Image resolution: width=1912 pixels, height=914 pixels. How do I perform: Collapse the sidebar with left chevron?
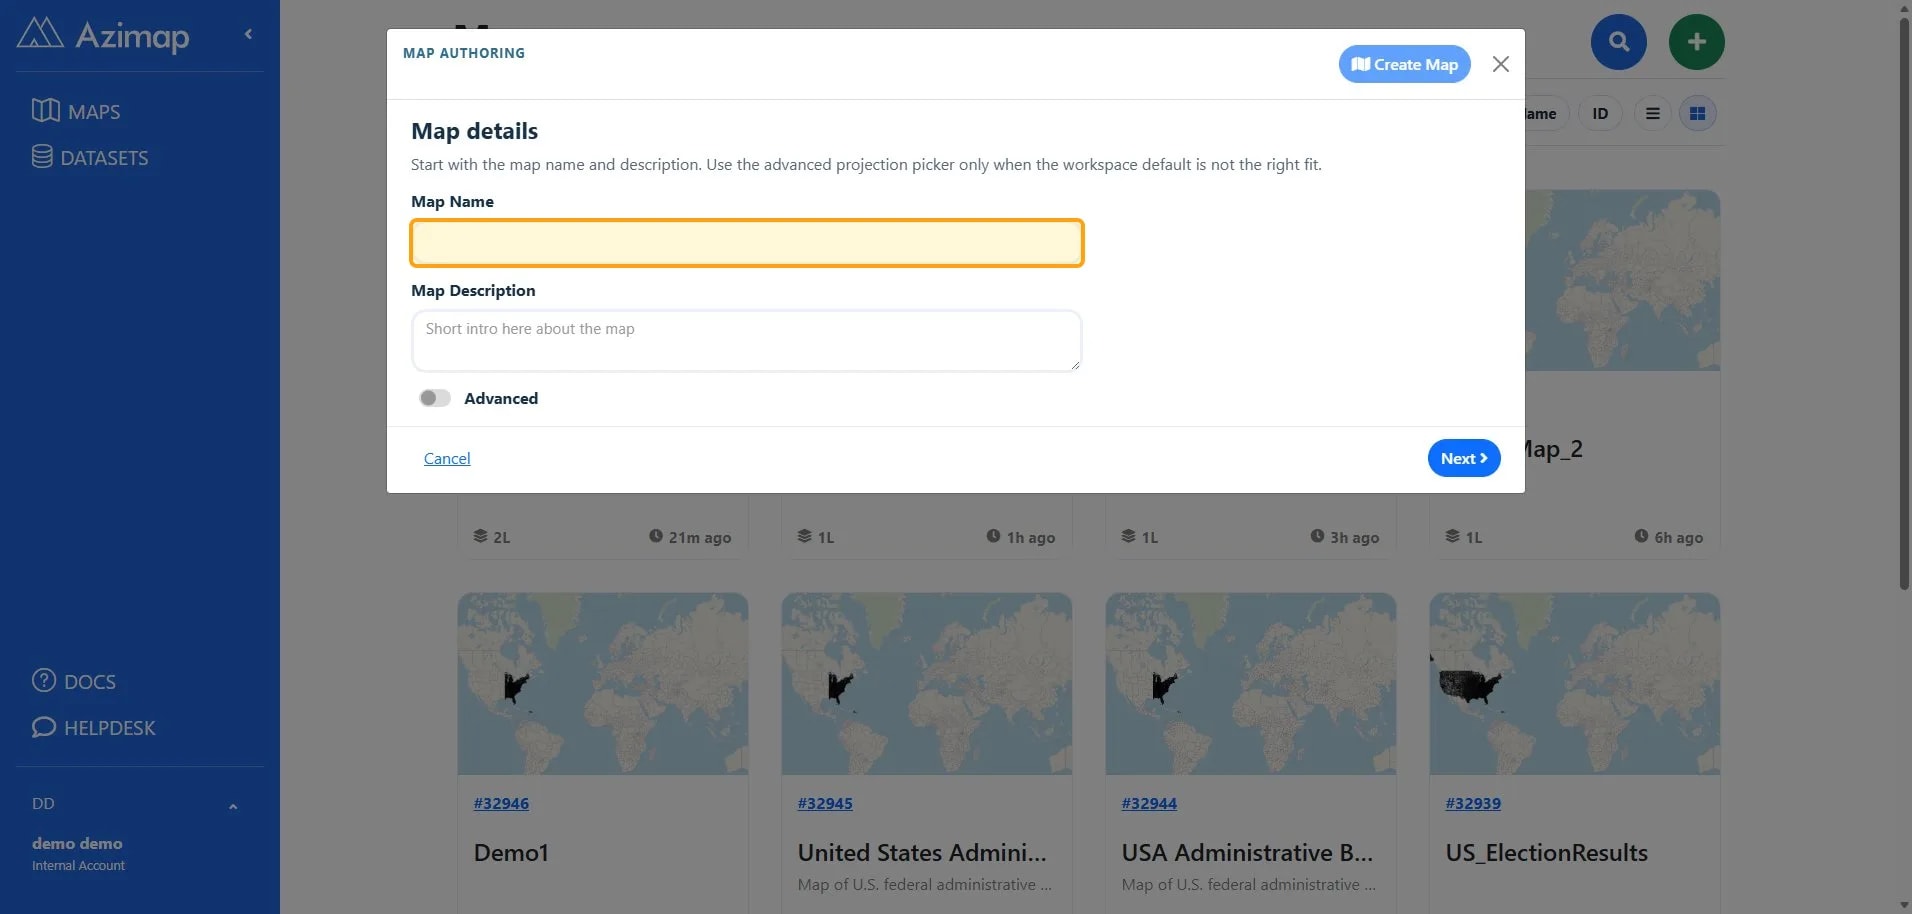pos(248,34)
